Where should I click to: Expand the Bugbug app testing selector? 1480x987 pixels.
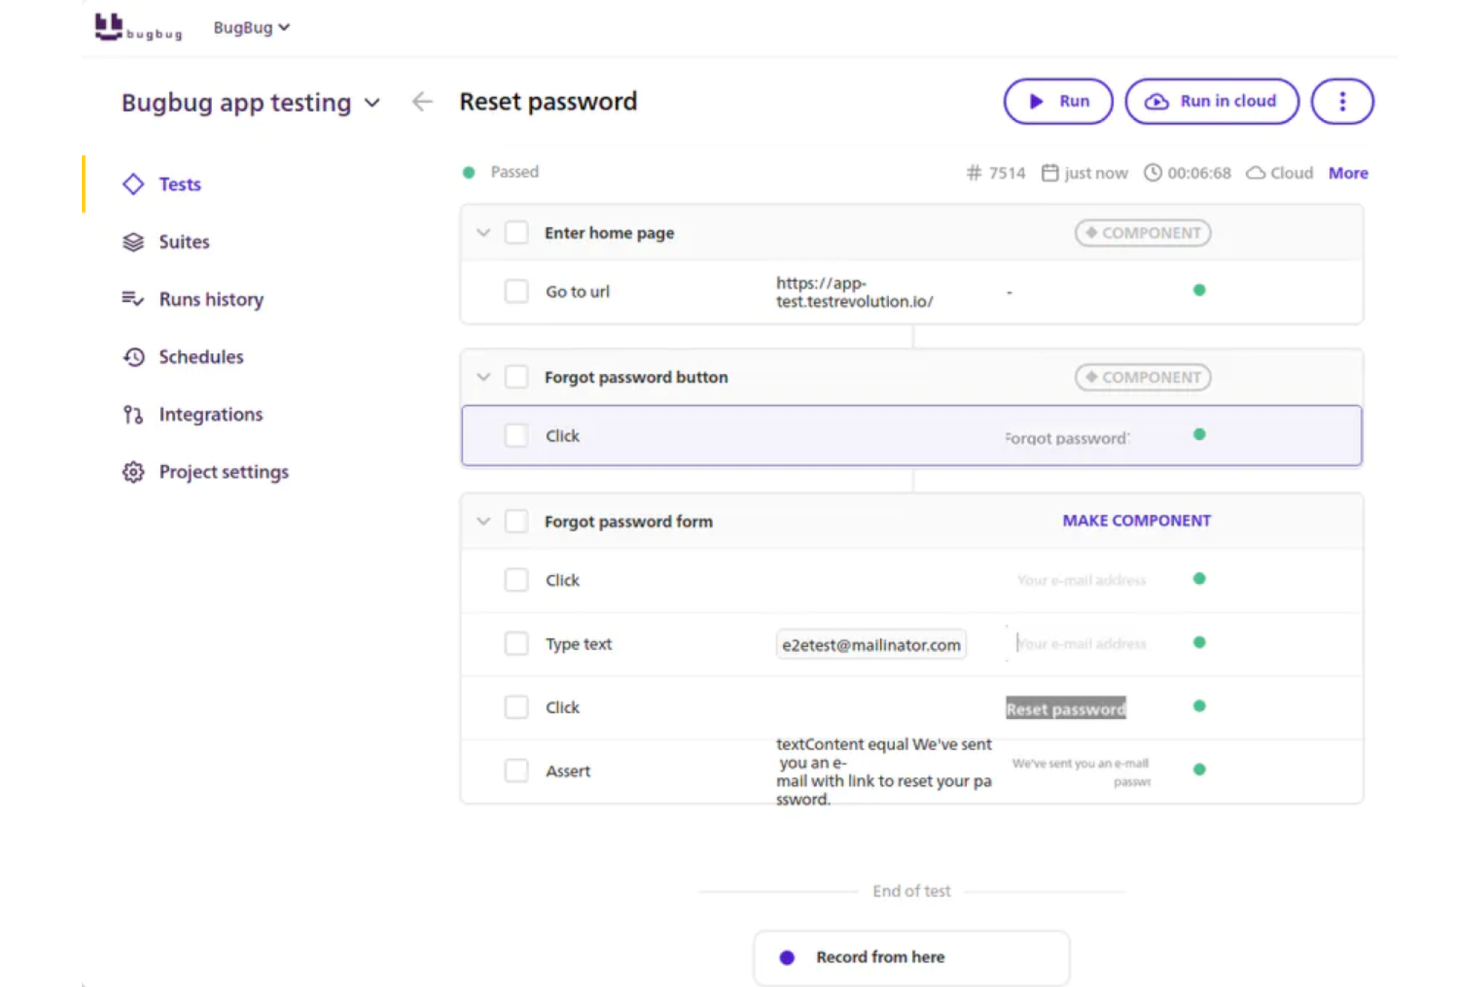(x=372, y=102)
